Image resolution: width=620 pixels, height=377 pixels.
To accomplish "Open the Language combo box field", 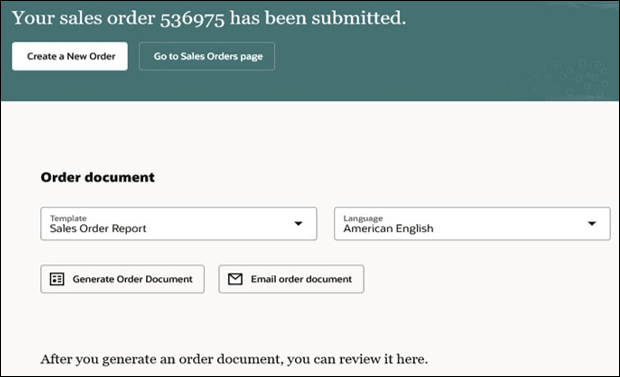I will [x=472, y=224].
